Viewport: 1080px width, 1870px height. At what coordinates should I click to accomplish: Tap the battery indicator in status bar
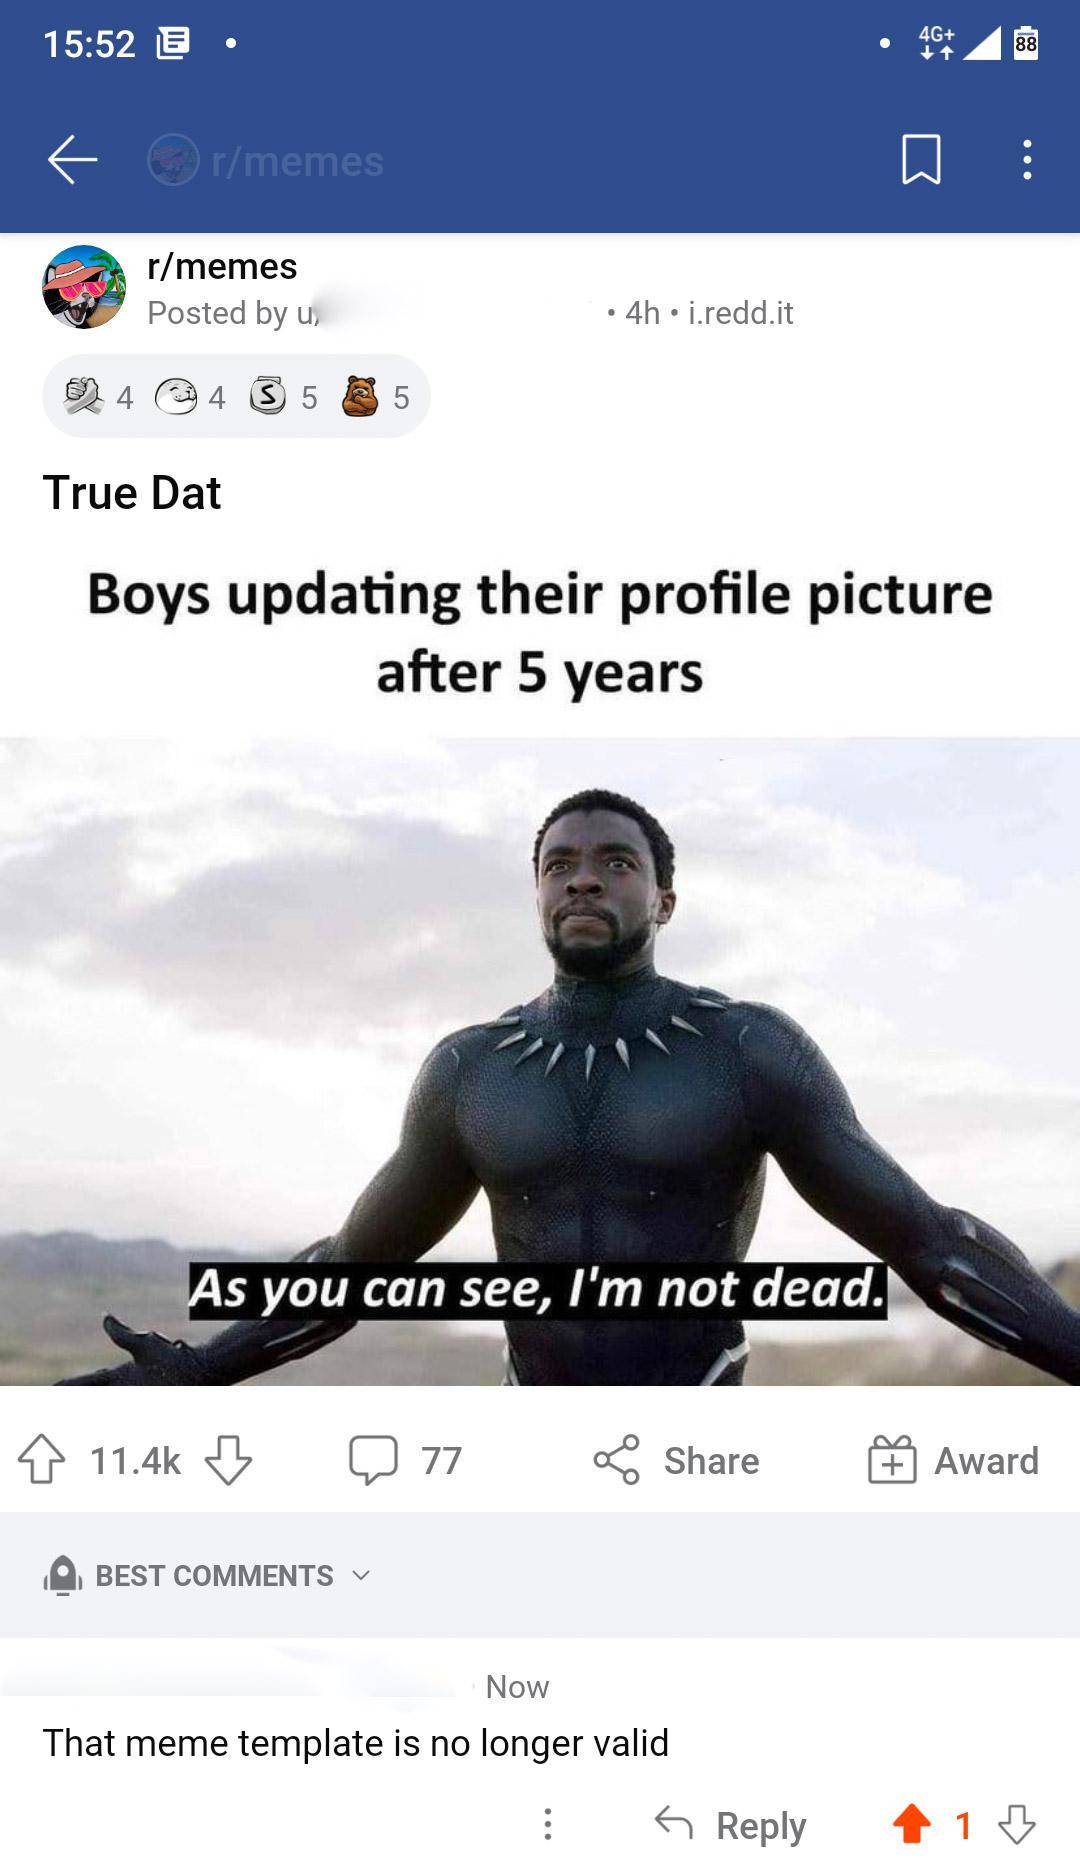coord(1026,43)
